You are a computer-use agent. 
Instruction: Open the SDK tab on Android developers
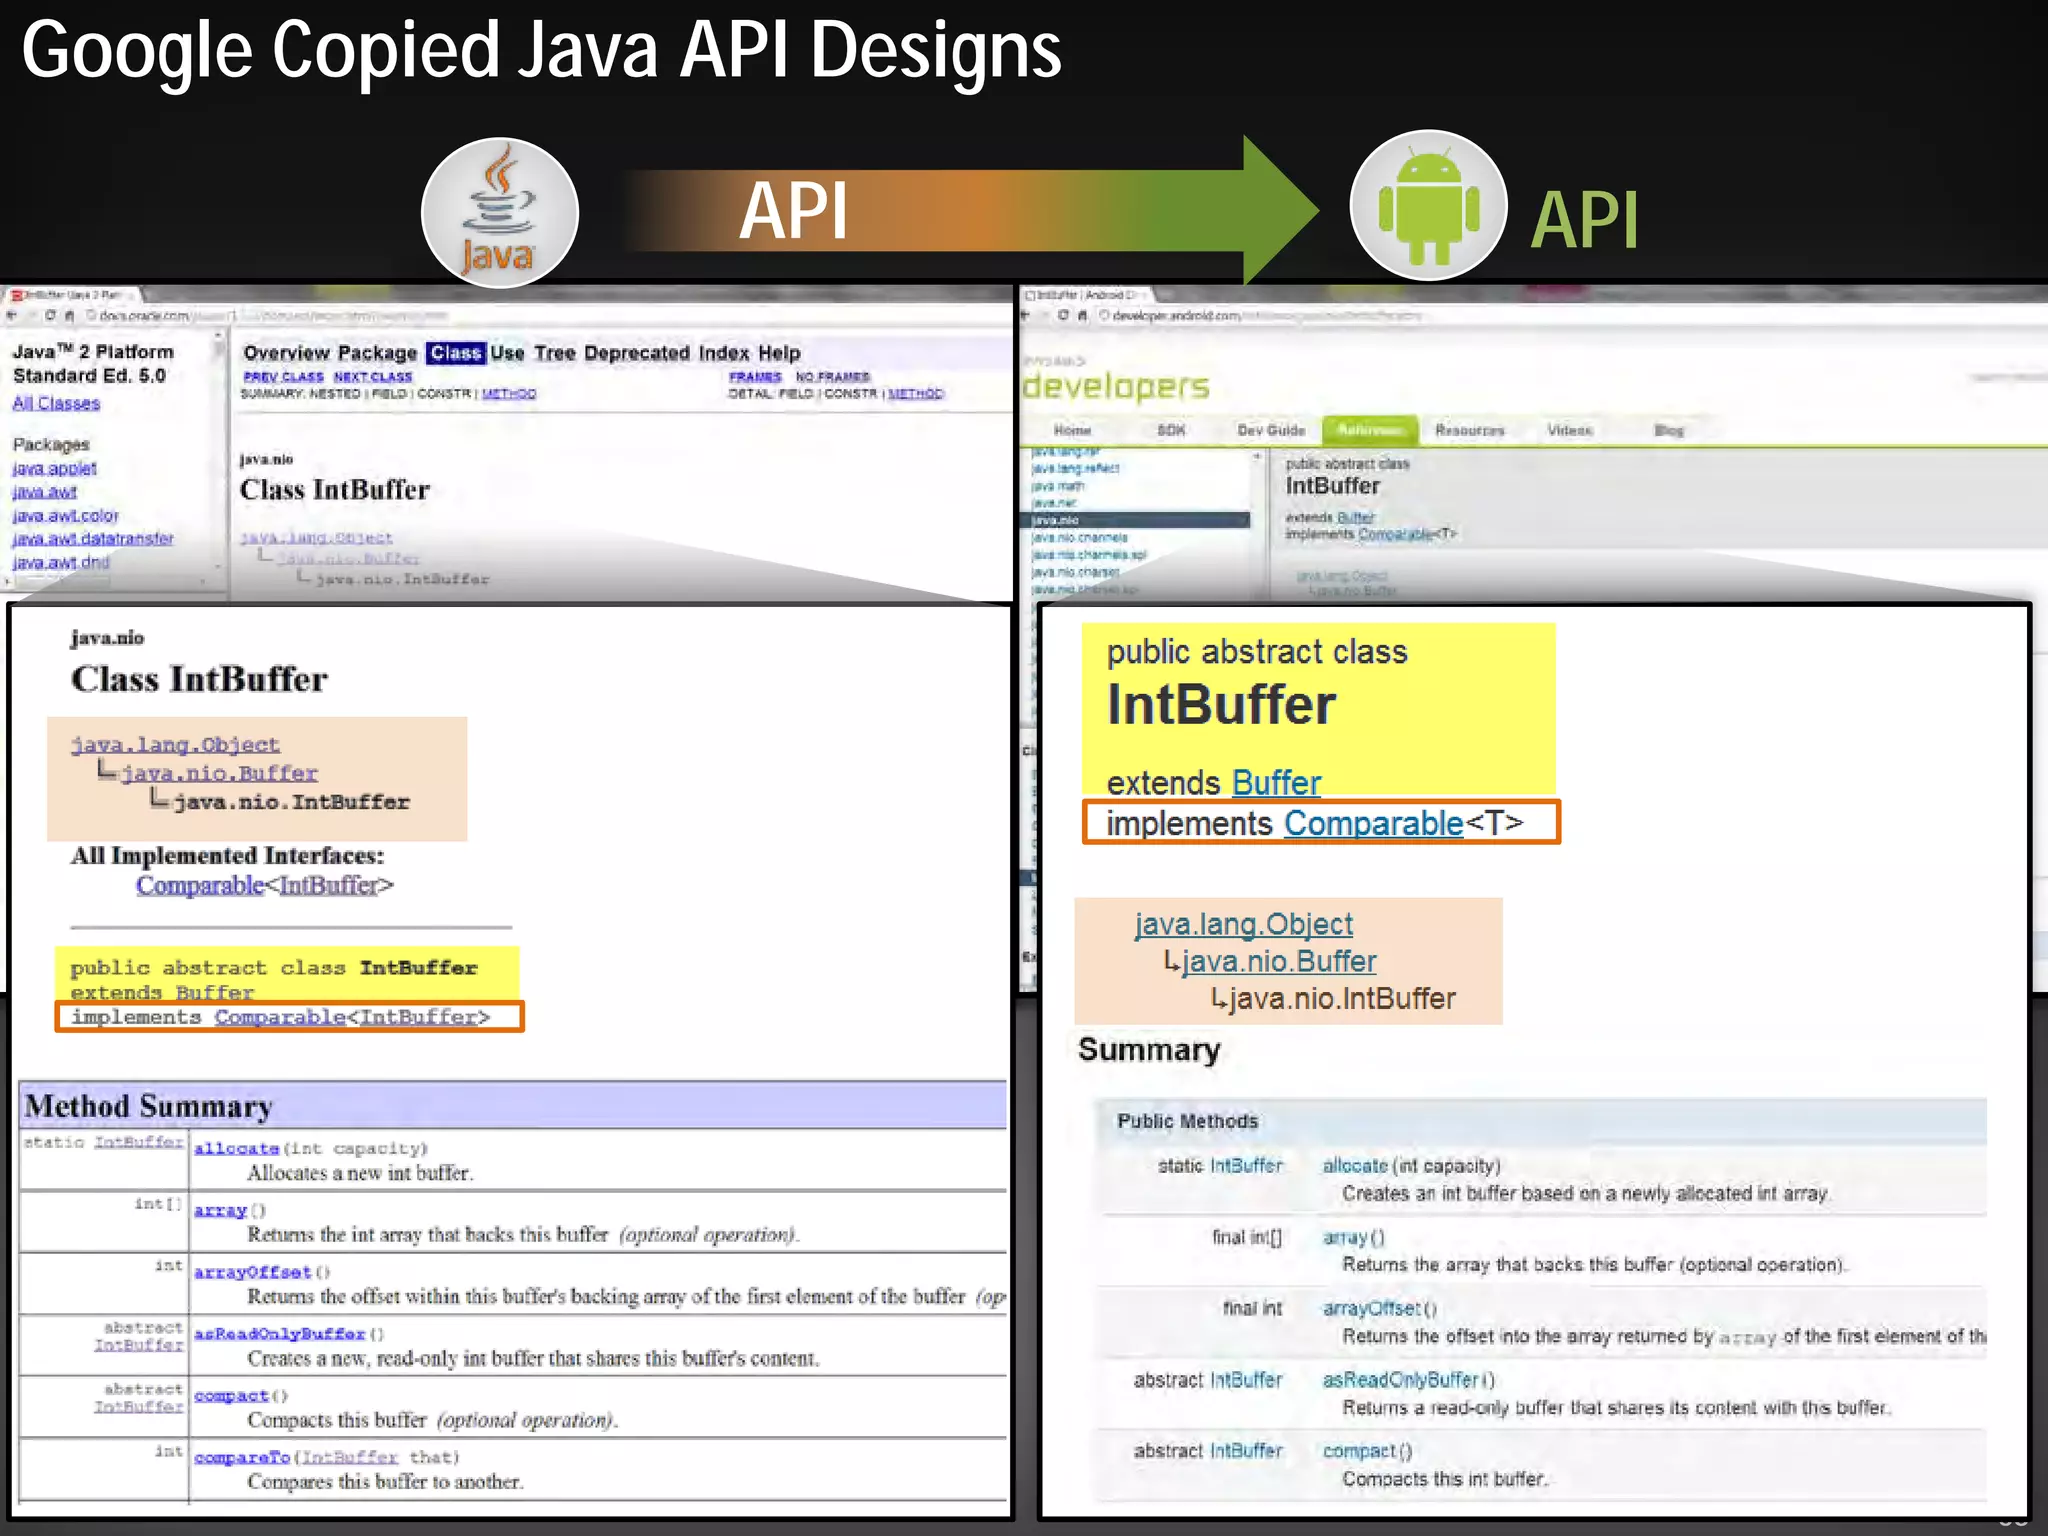1170,430
